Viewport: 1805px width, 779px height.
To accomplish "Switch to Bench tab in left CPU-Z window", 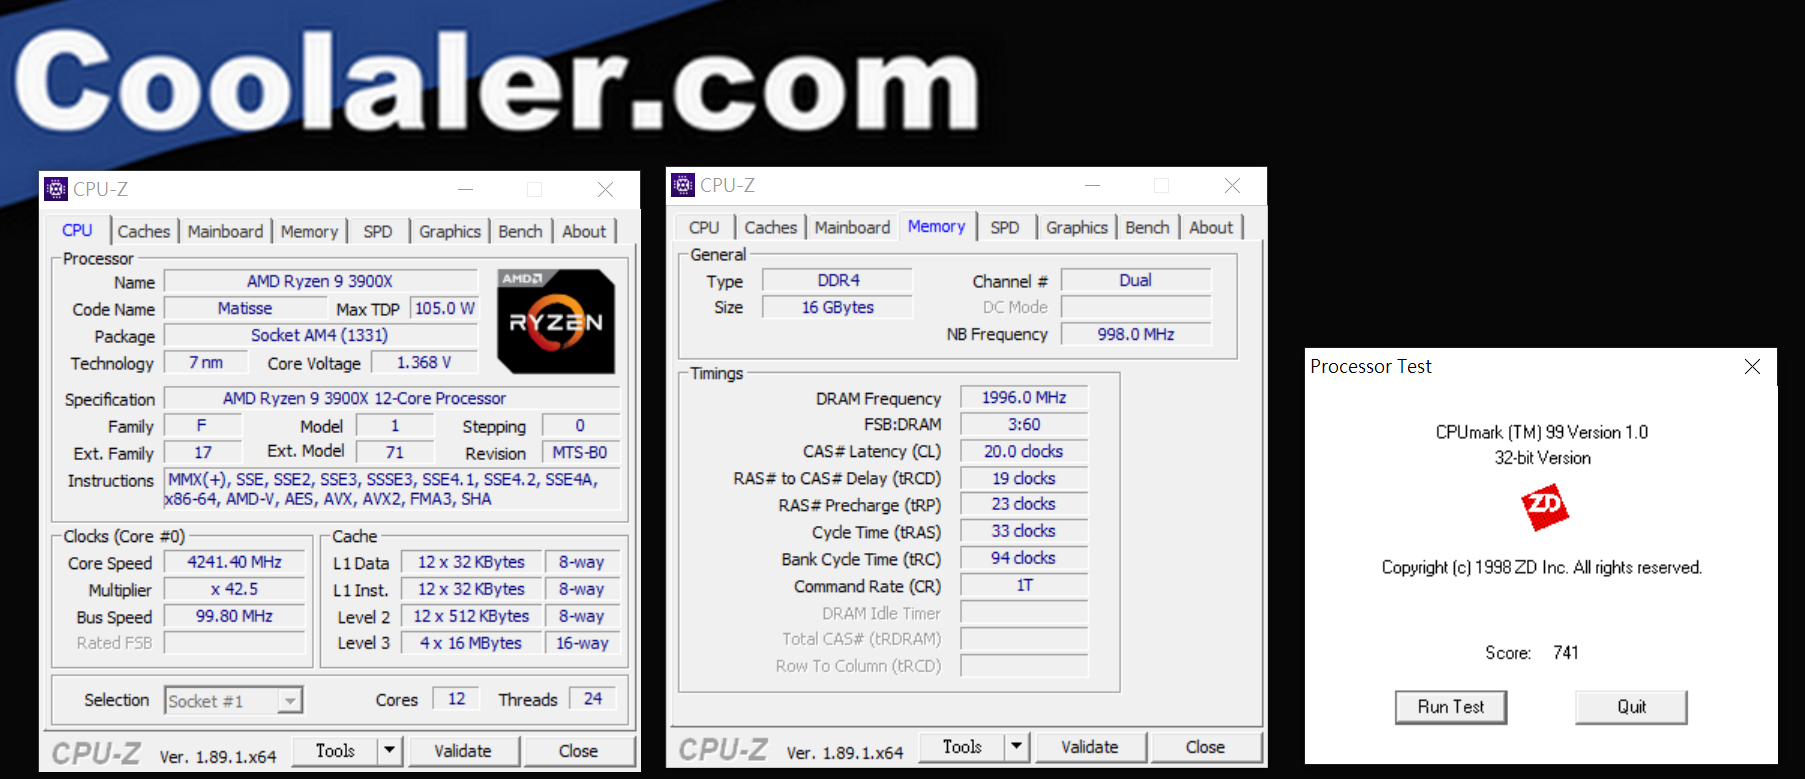I will coord(520,231).
